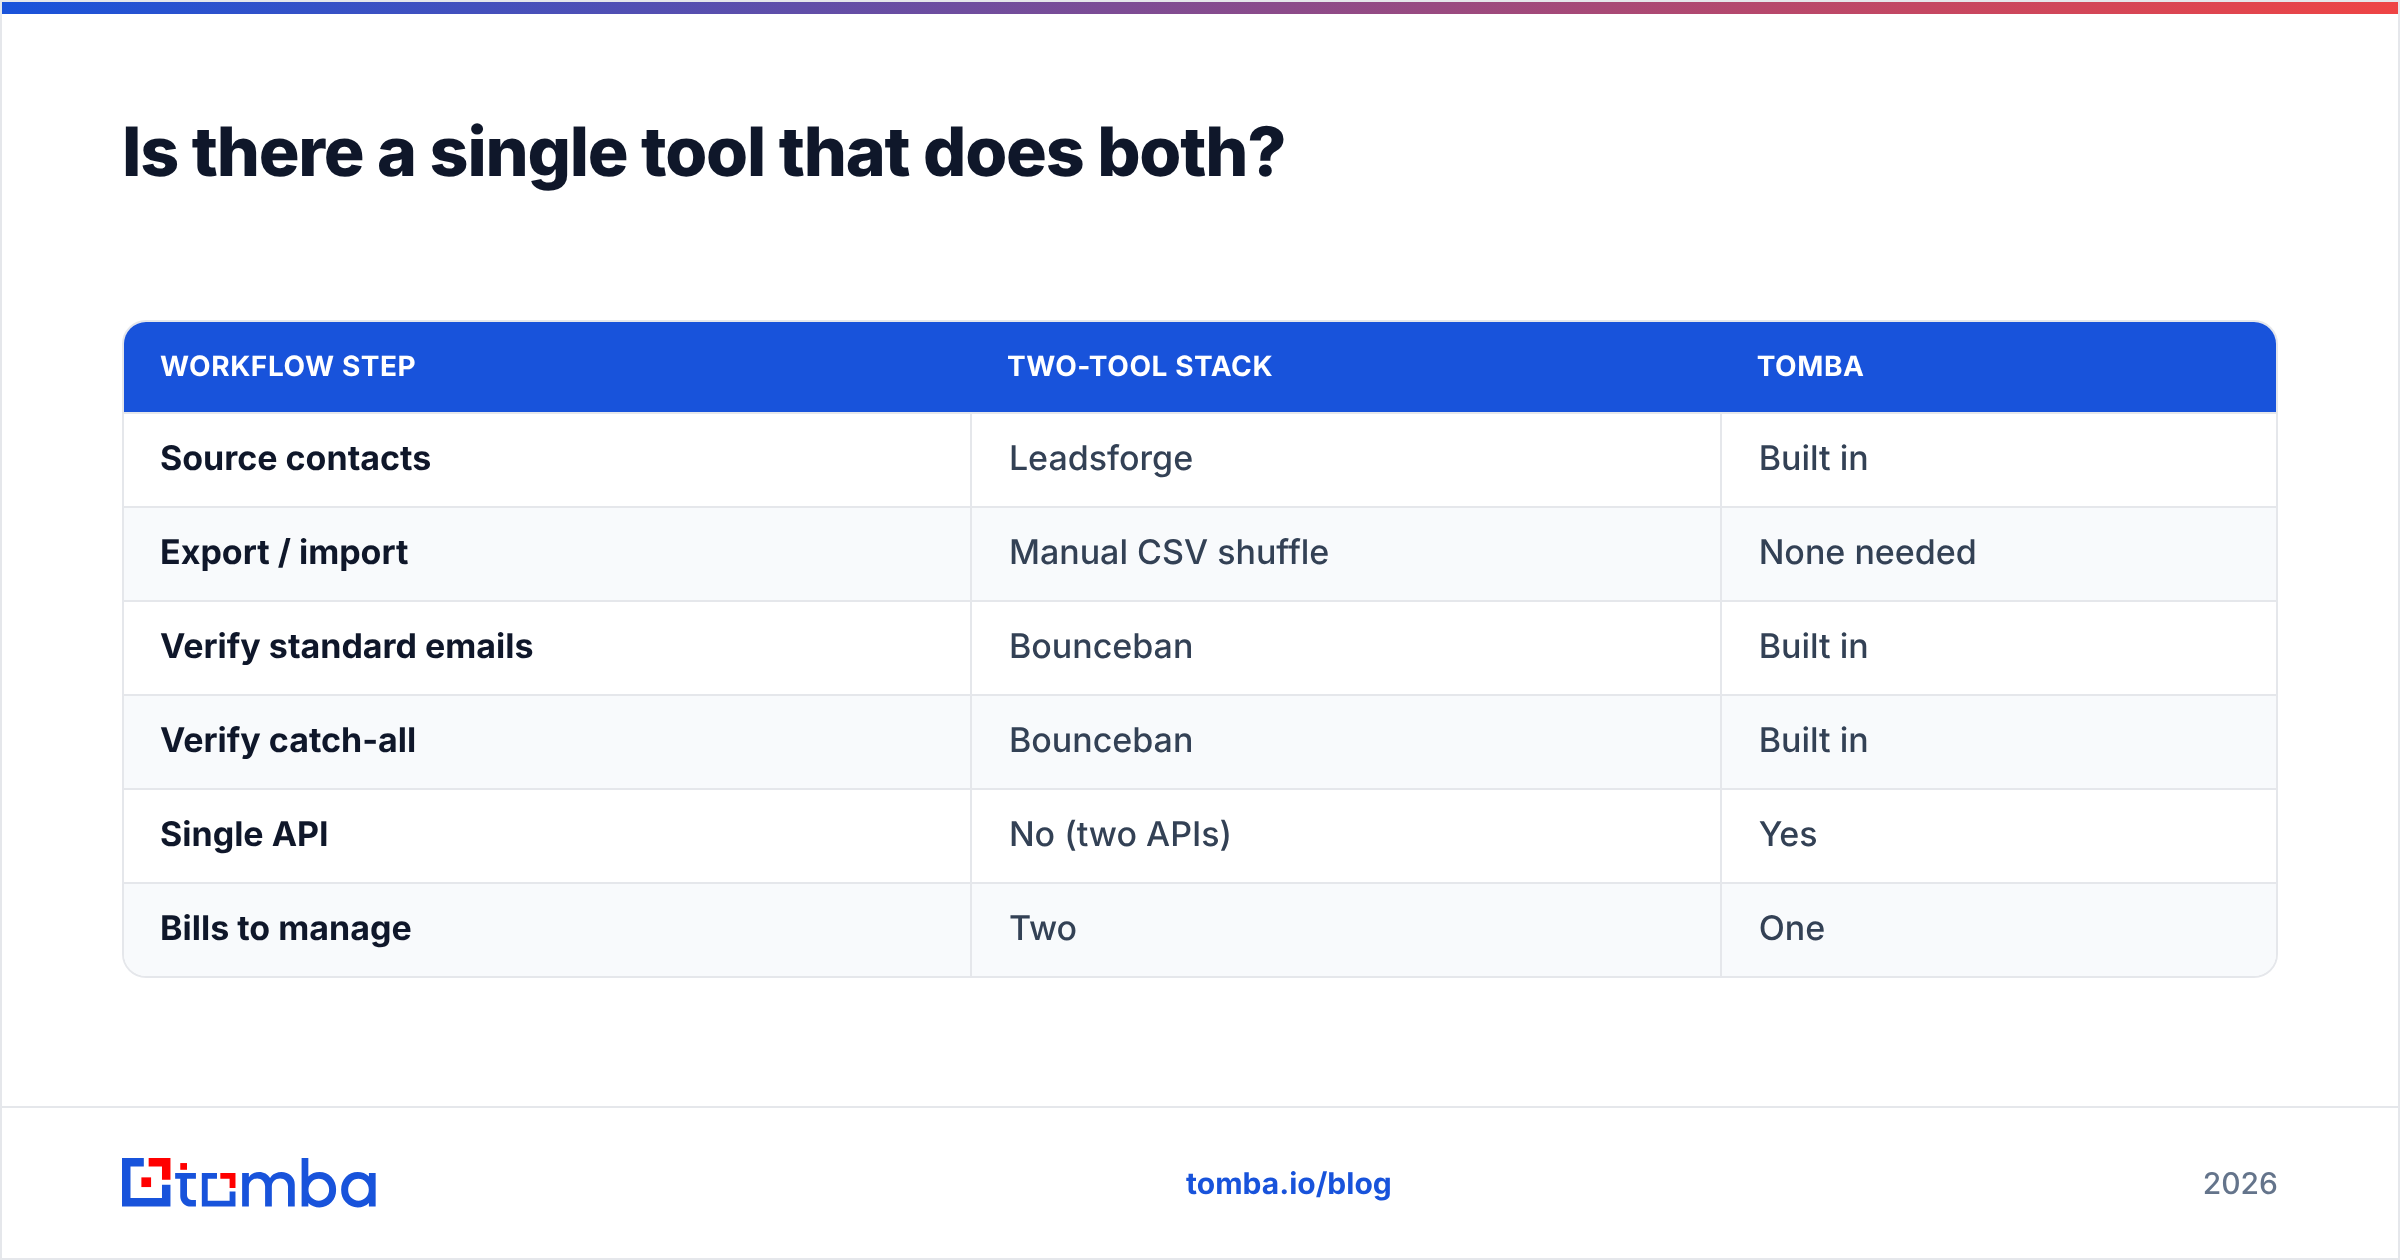2400x1260 pixels.
Task: Click 'Bounceban' in the Verify standard emails row
Action: [1101, 646]
